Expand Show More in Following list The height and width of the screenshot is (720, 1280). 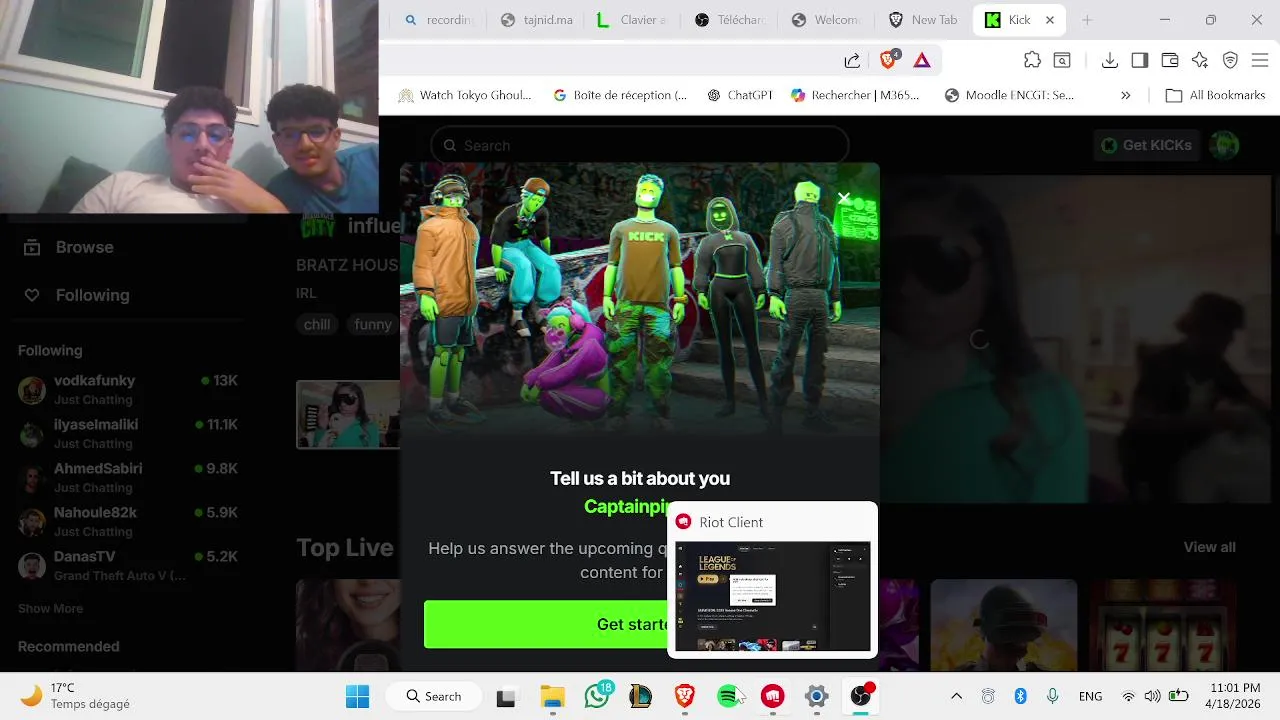[50, 608]
